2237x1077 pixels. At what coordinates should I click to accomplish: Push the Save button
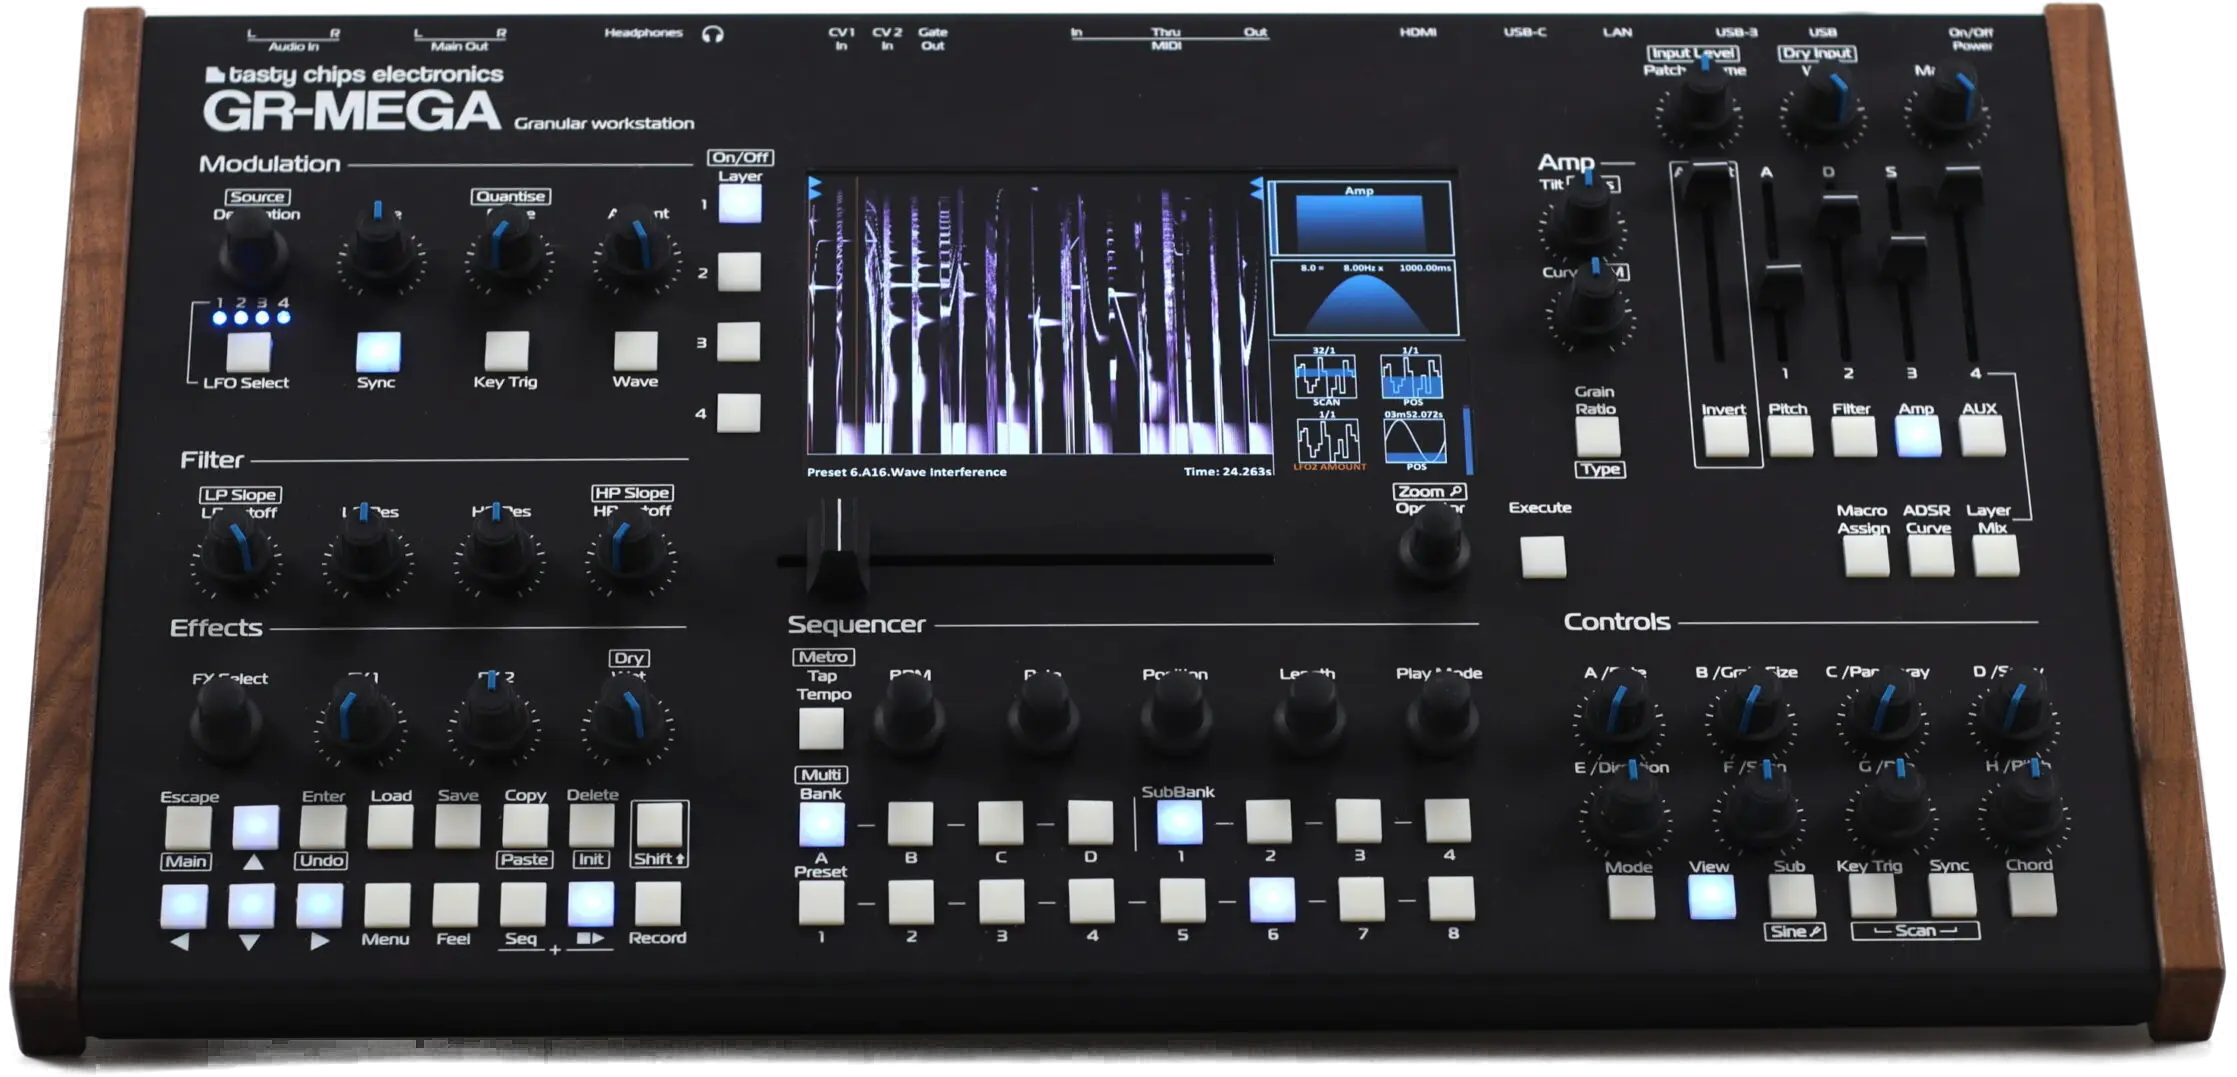457,826
